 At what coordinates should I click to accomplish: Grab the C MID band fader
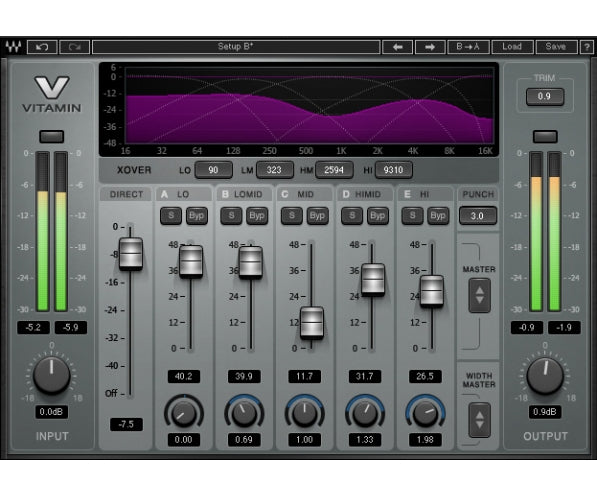tap(312, 323)
